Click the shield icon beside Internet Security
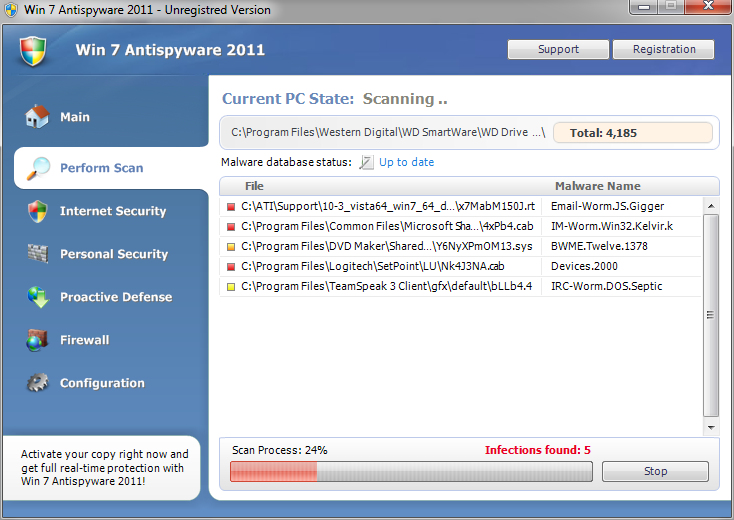The image size is (734, 520). pyautogui.click(x=37, y=211)
